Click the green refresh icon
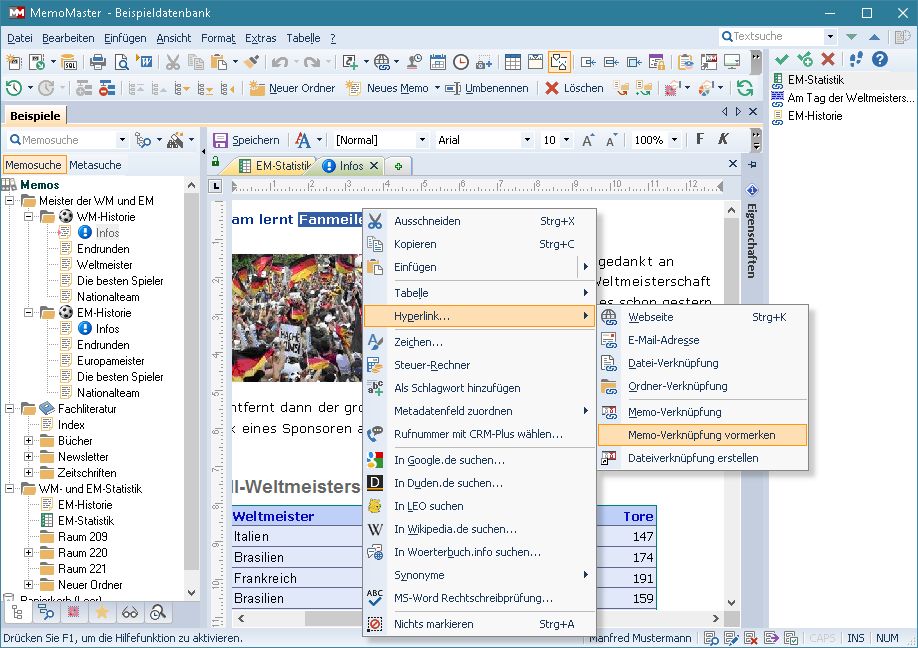 (744, 88)
